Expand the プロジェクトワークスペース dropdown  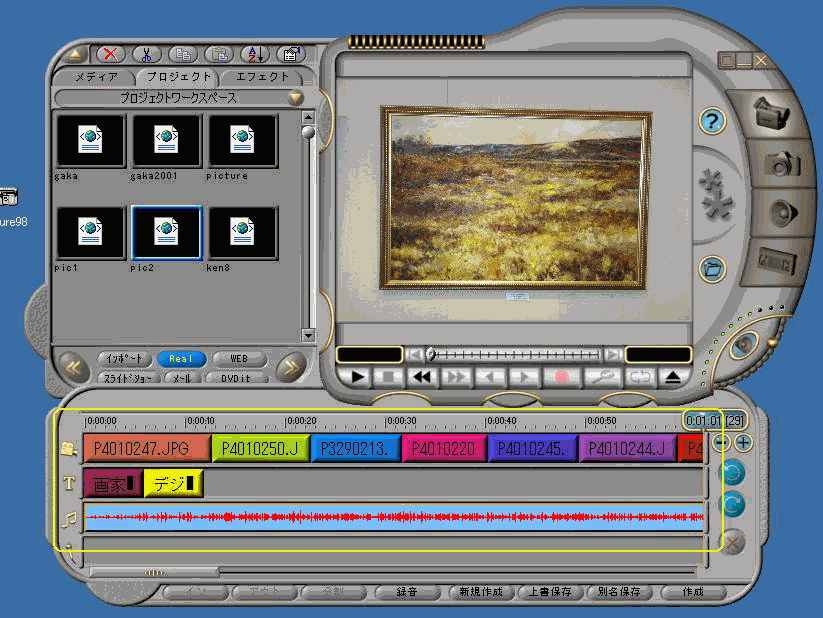(x=295, y=98)
